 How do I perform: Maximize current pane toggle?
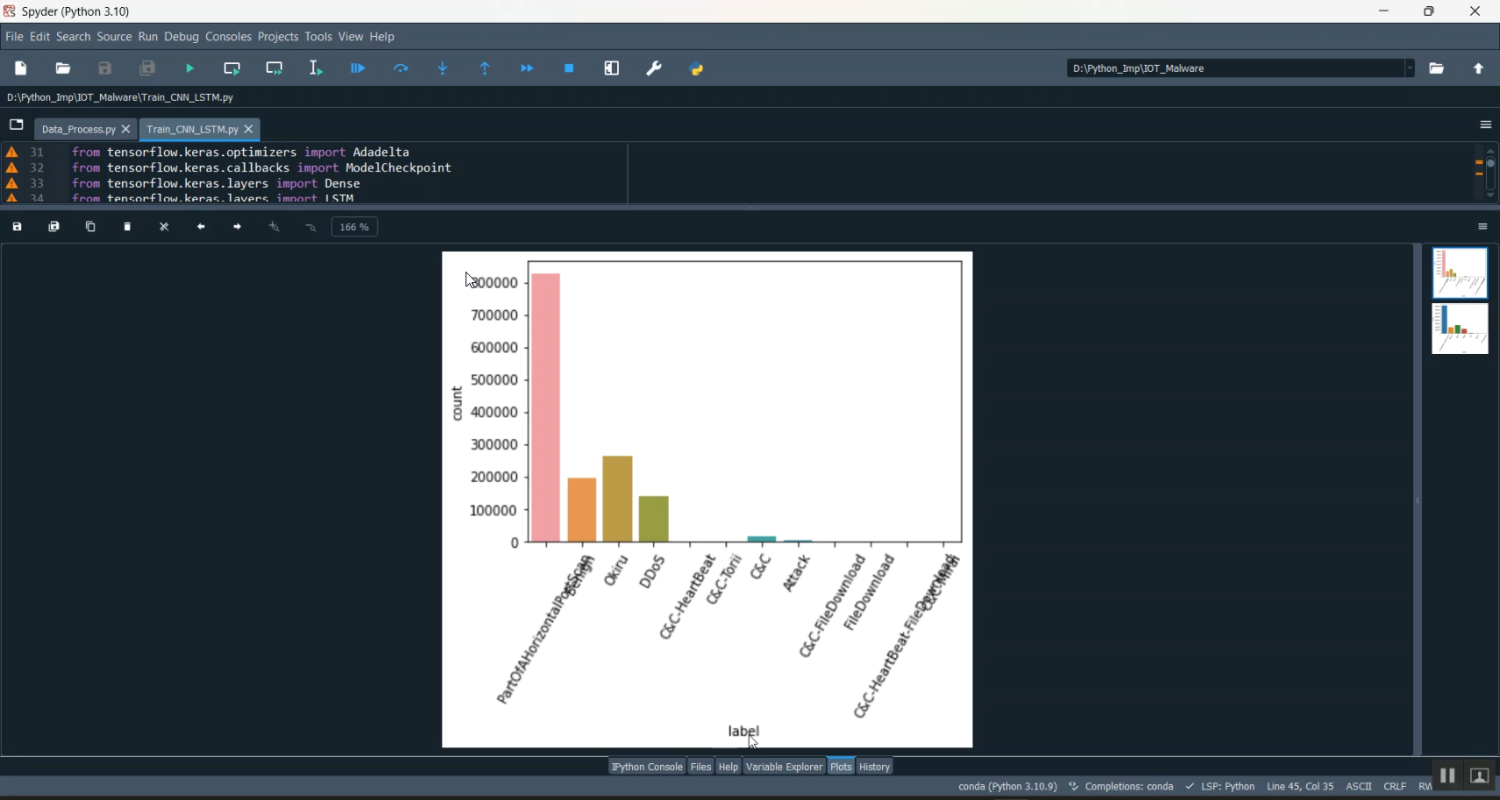[612, 69]
